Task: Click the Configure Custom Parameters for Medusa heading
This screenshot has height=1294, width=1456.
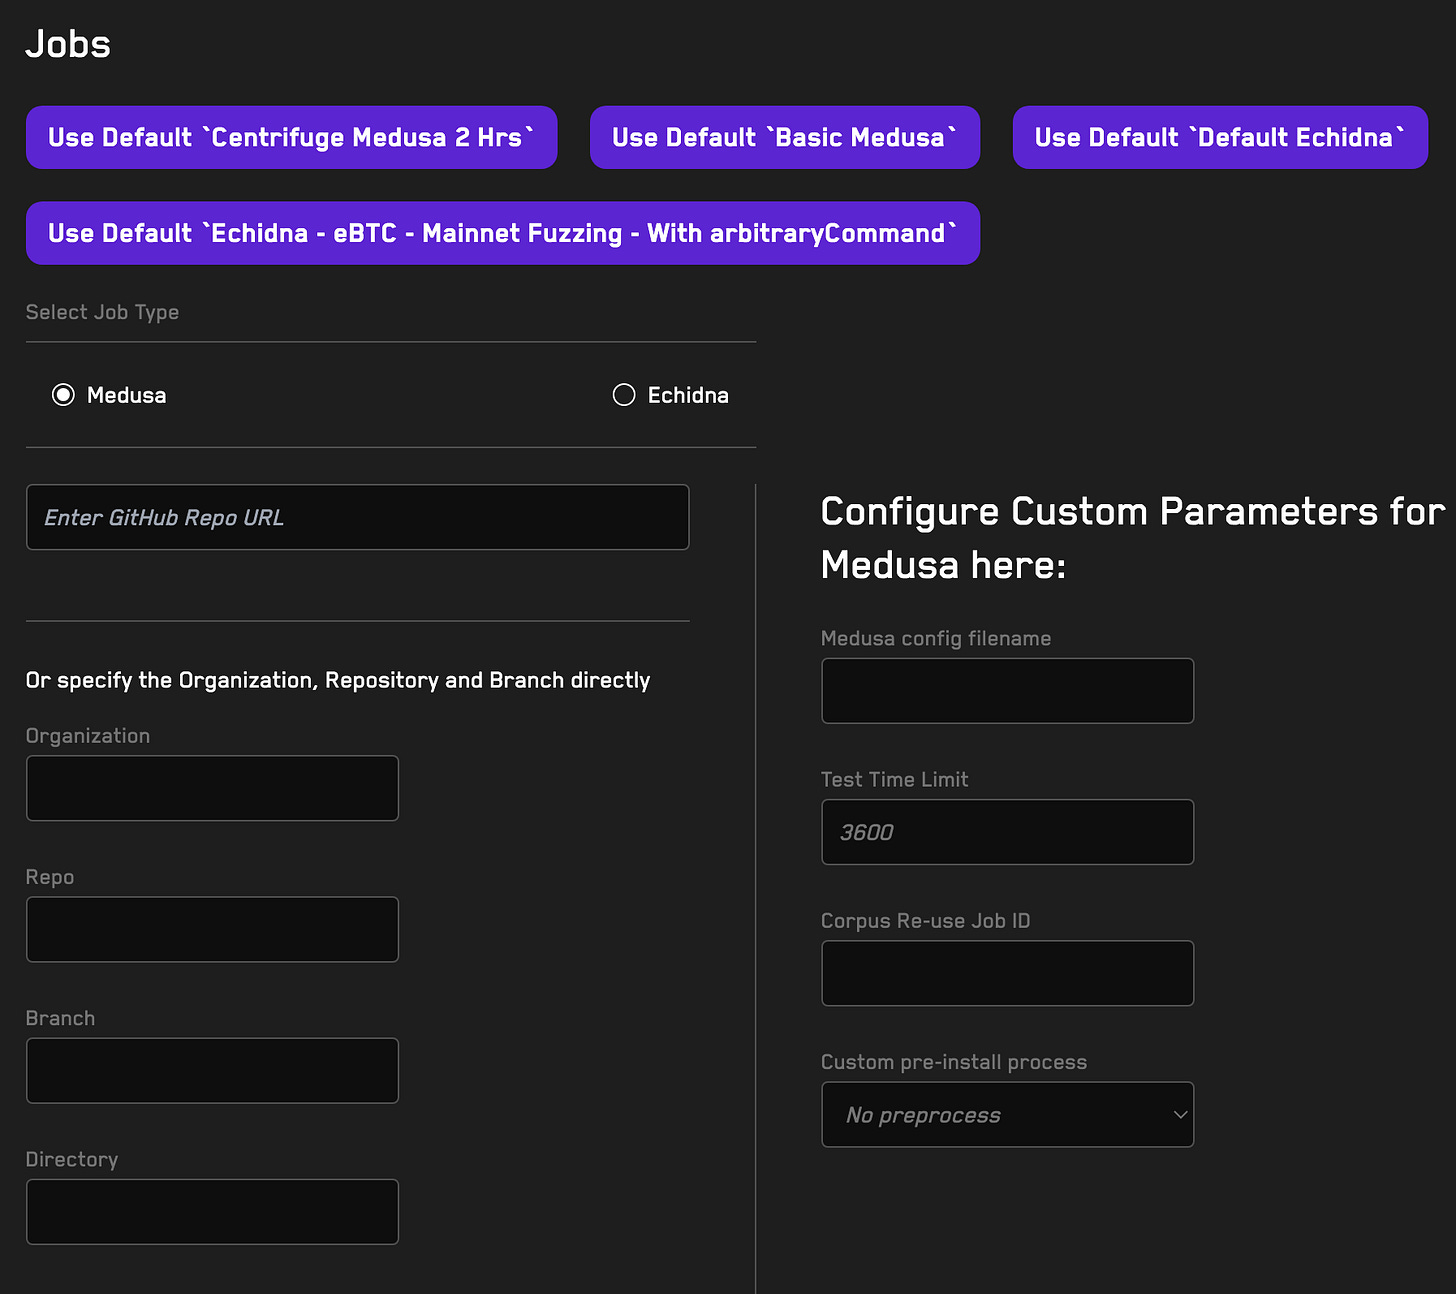Action: coord(1132,538)
